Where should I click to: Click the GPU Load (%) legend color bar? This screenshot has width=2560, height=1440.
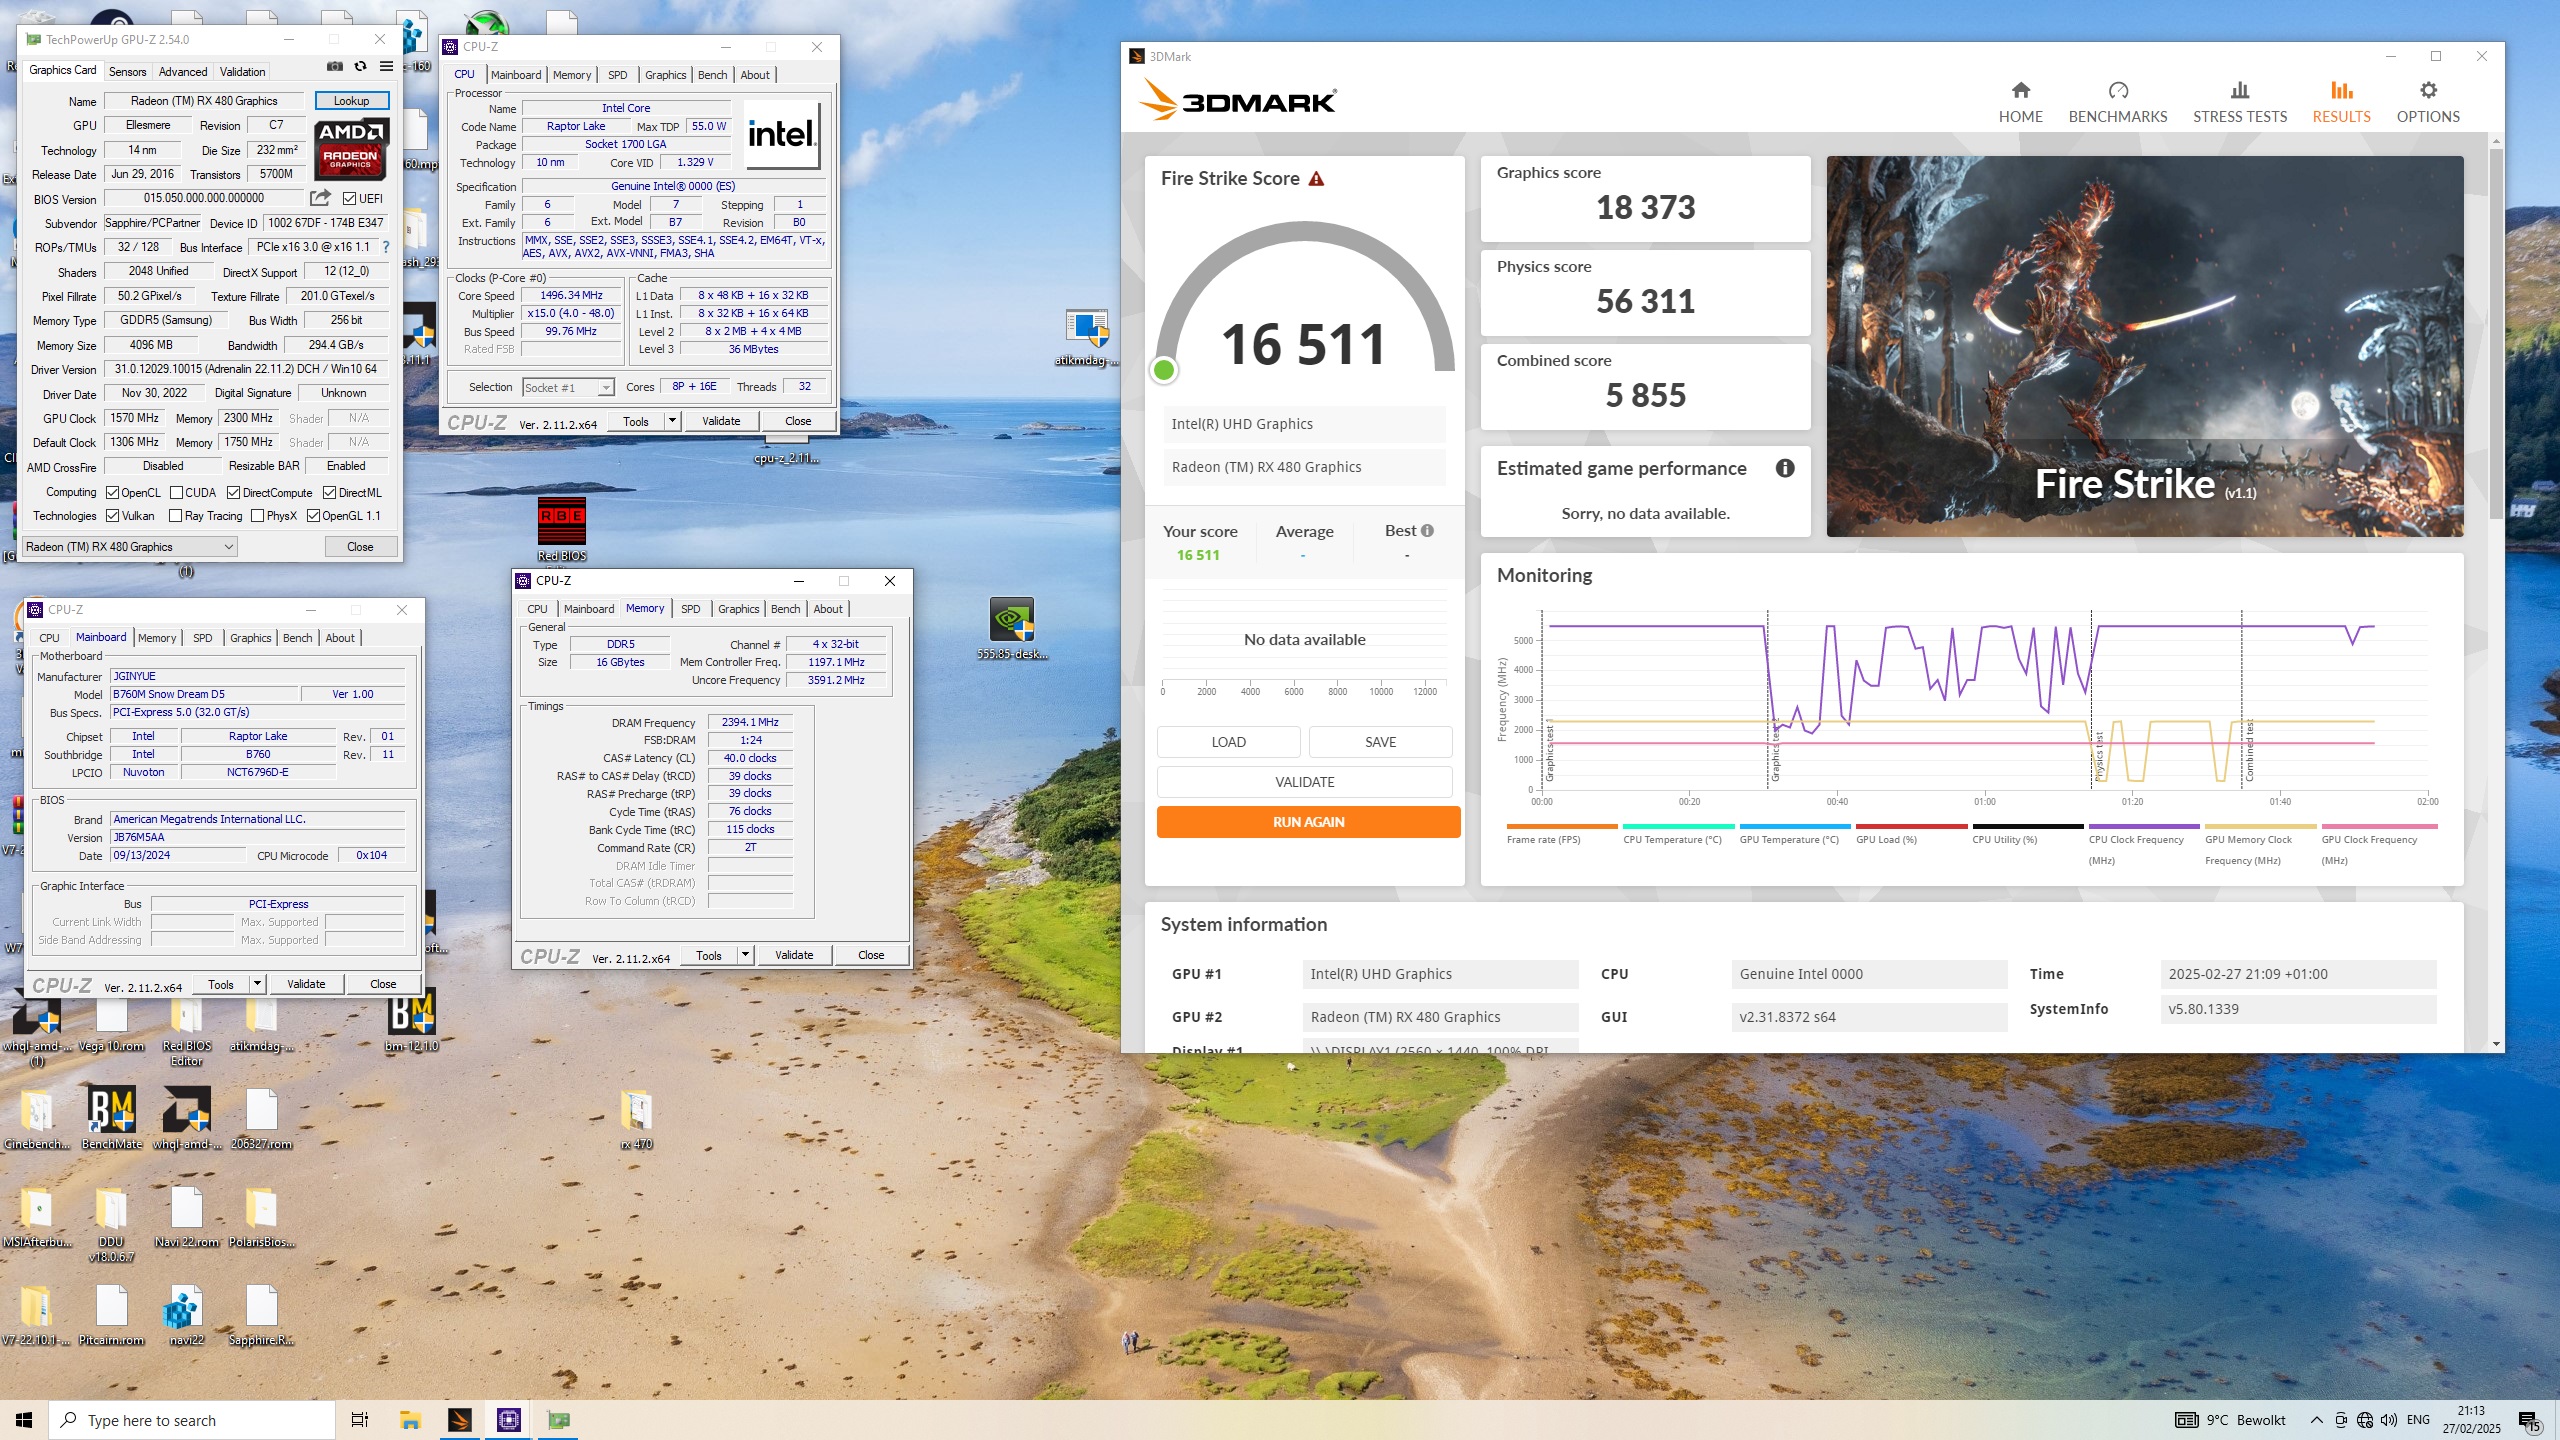tap(1911, 826)
